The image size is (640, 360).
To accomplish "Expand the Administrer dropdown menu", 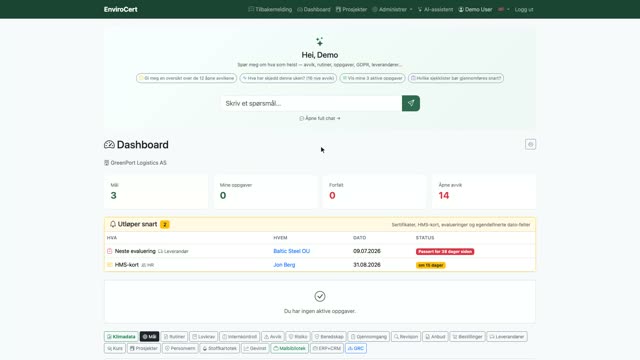I will [392, 9].
